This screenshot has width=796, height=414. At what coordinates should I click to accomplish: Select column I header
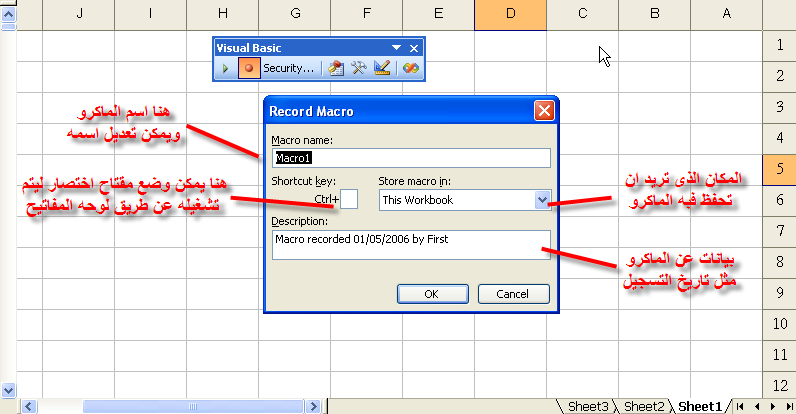click(151, 15)
